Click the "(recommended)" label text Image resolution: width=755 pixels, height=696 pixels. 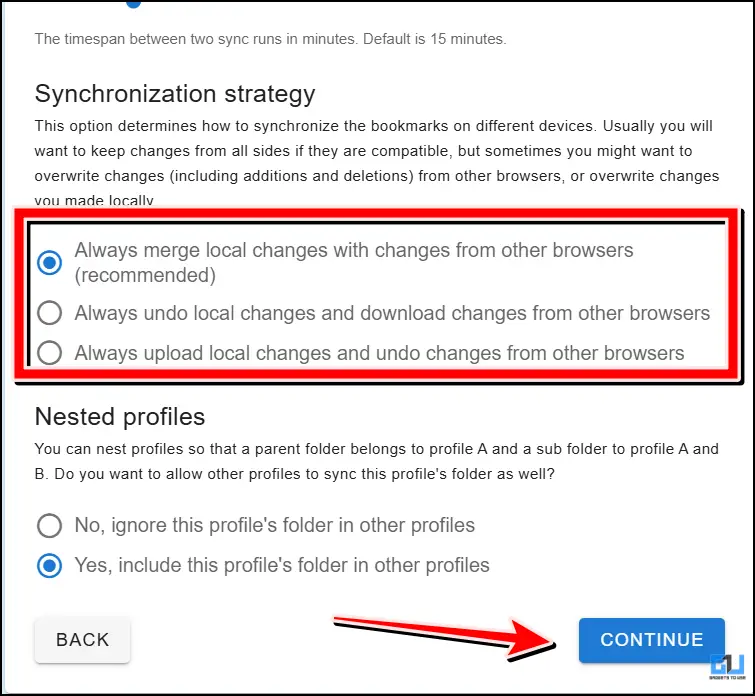coord(144,275)
